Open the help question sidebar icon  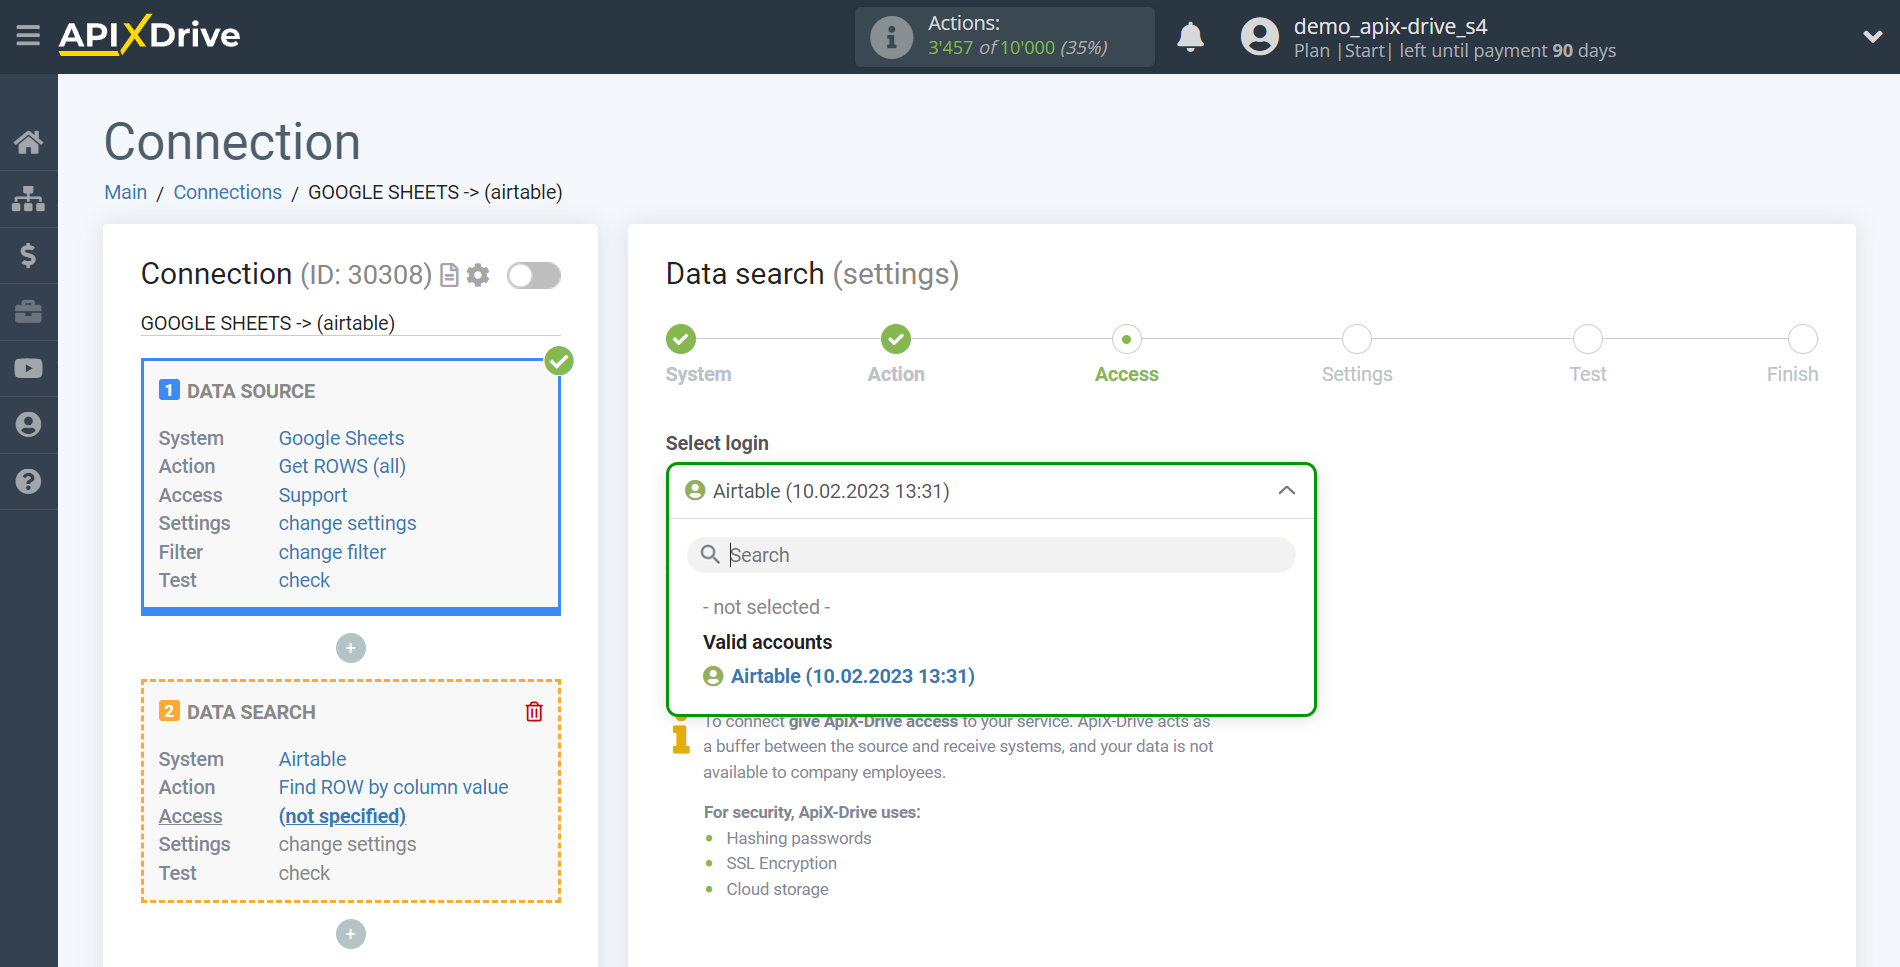(28, 481)
